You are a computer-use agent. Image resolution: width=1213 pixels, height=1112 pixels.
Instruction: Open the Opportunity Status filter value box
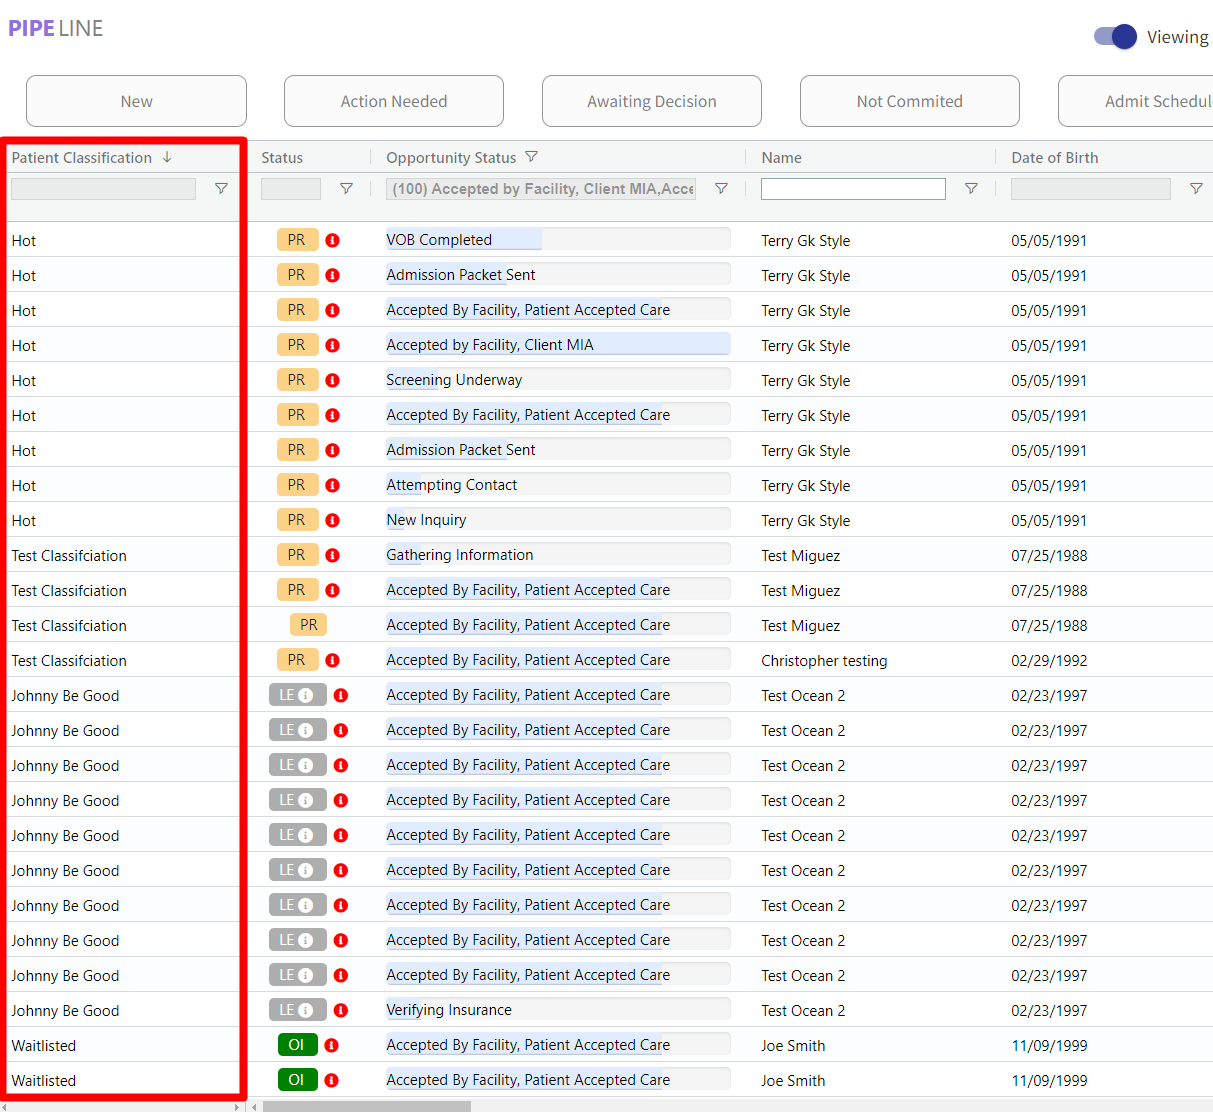[541, 189]
